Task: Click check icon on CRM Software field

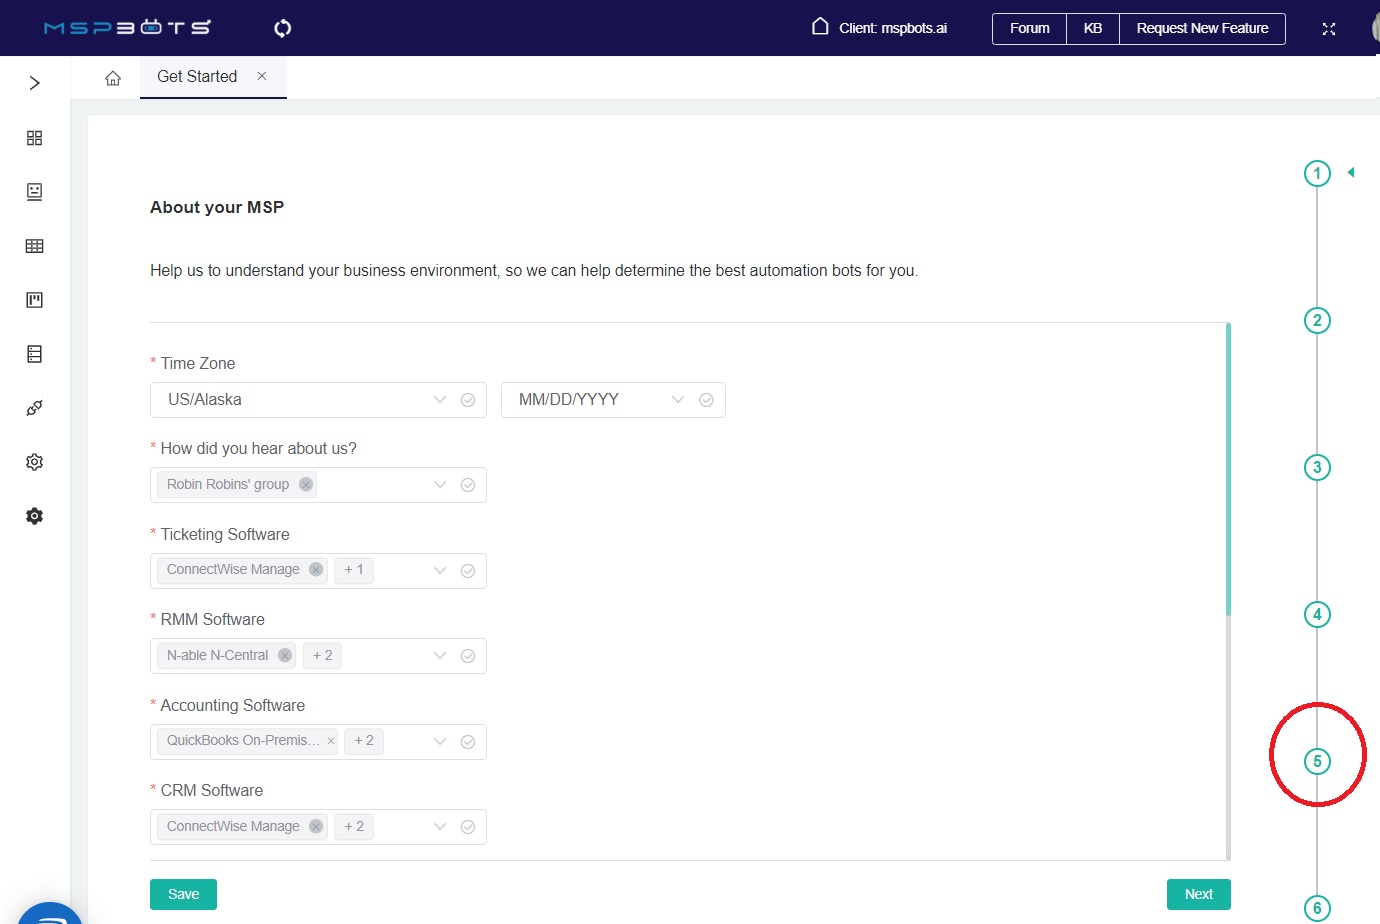Action: tap(467, 827)
